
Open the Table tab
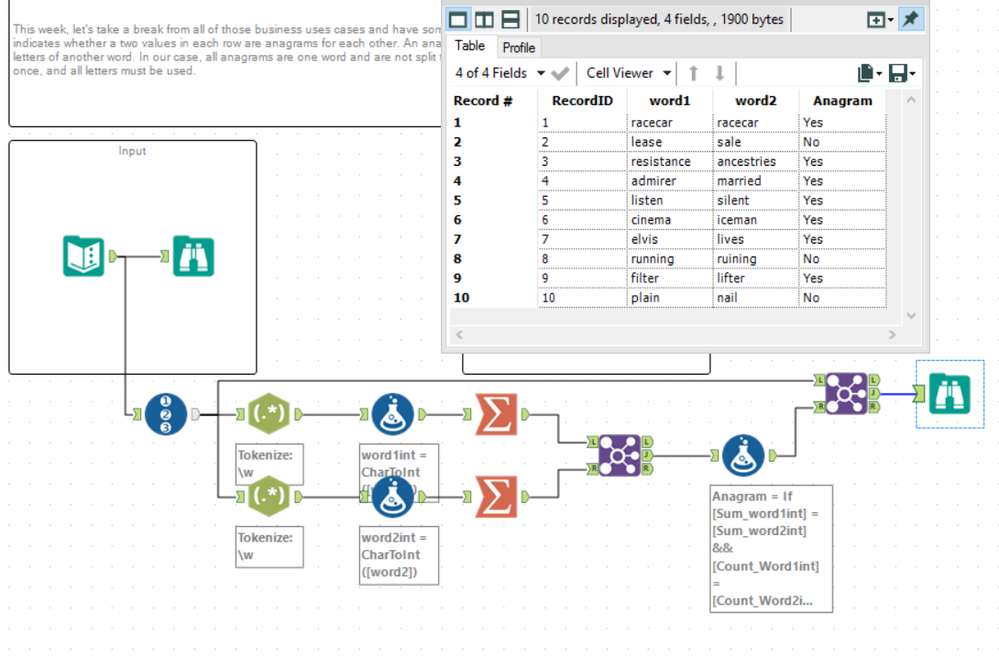pos(470,46)
